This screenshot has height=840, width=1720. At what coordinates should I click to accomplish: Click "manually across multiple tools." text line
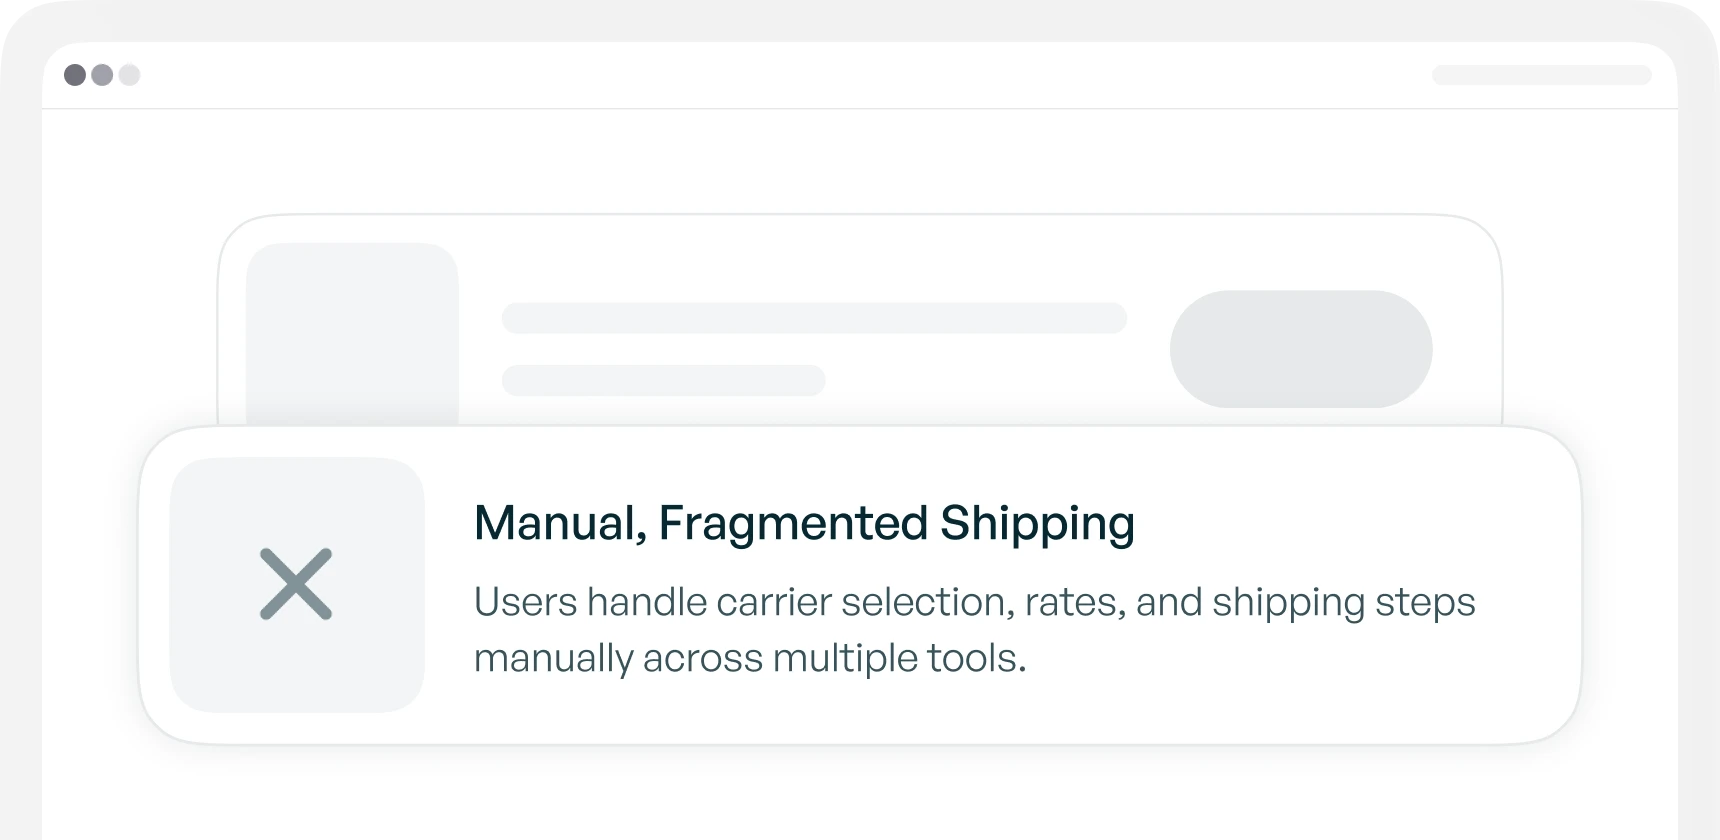750,658
